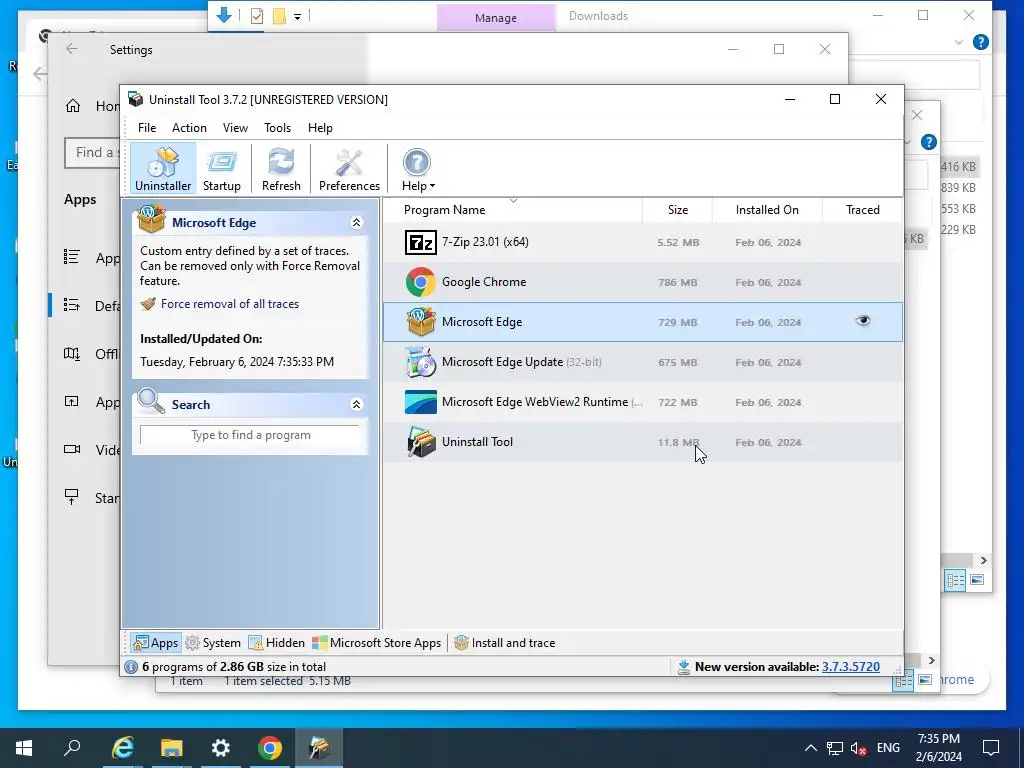Click the Microsoft Edge box icon in list
This screenshot has height=768, width=1024.
pos(421,322)
